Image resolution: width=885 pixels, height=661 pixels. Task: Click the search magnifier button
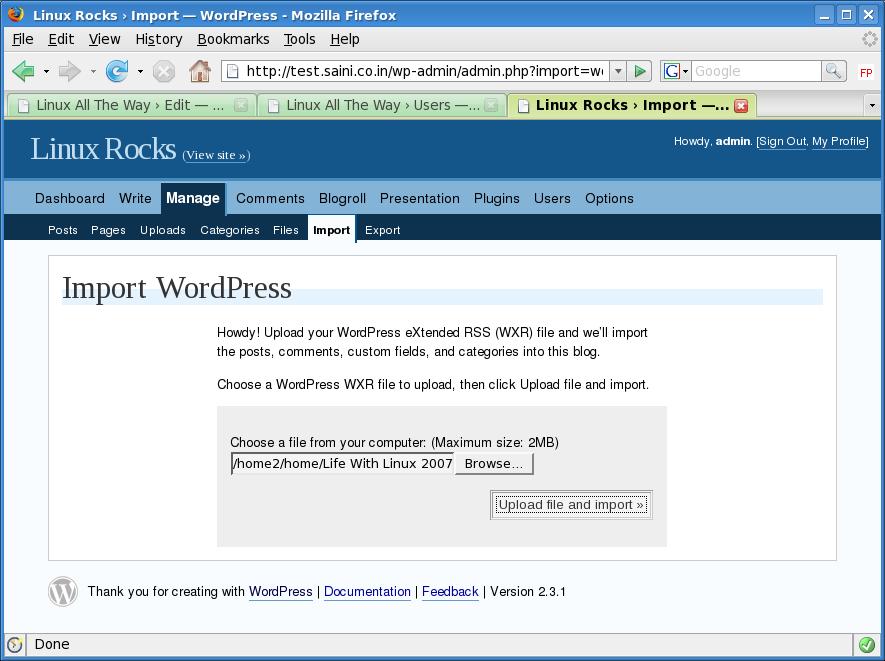(x=833, y=71)
